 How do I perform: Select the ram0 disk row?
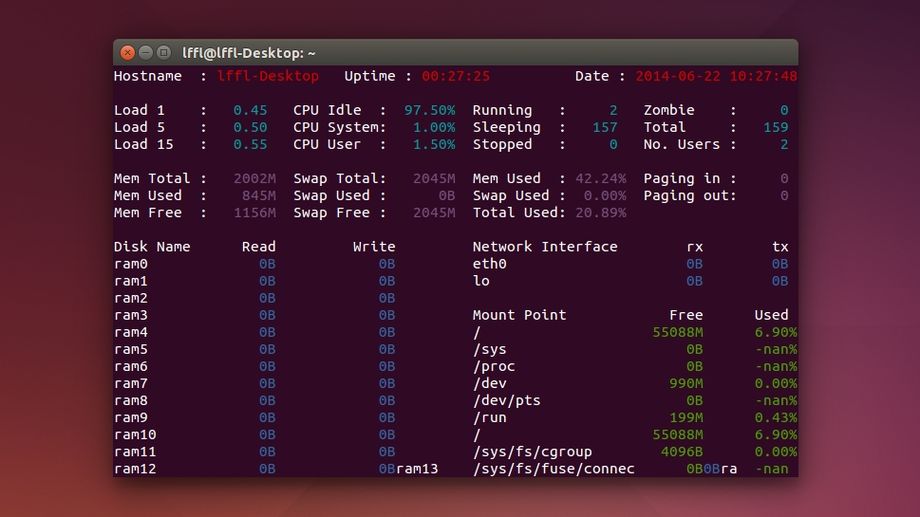point(255,263)
